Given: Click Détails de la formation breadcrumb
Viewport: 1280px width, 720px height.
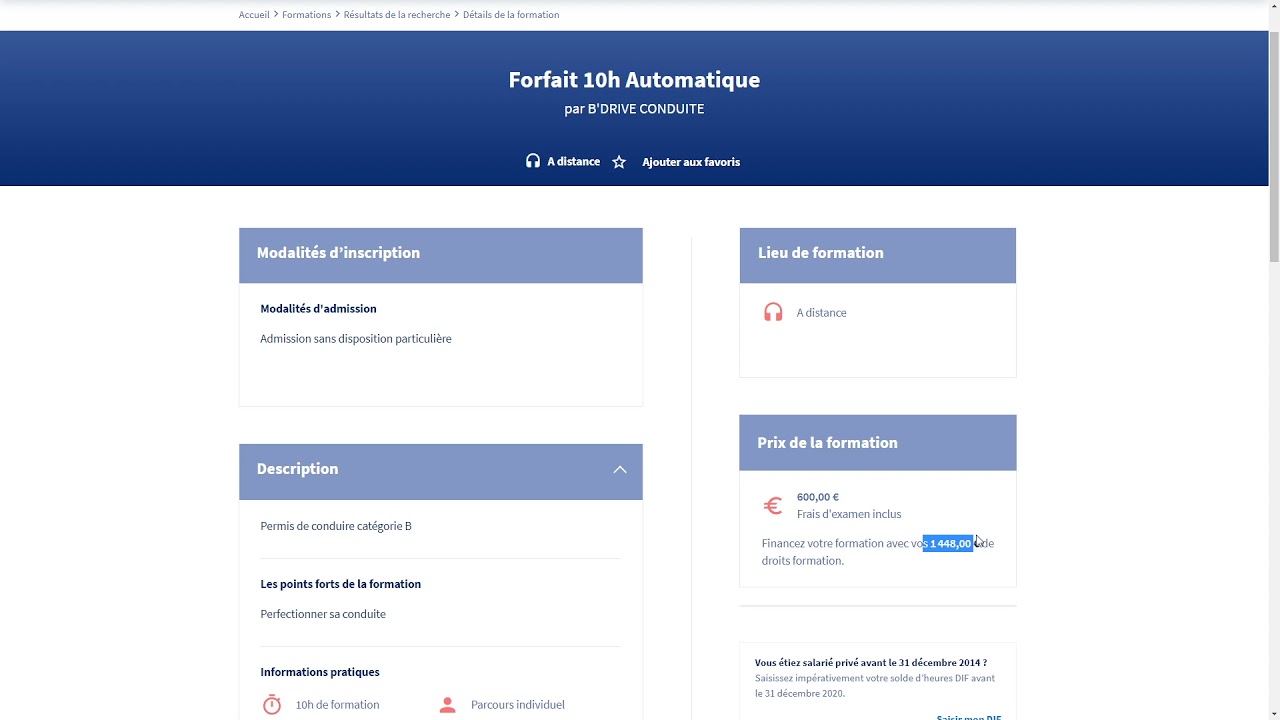Looking at the screenshot, I should [x=511, y=15].
